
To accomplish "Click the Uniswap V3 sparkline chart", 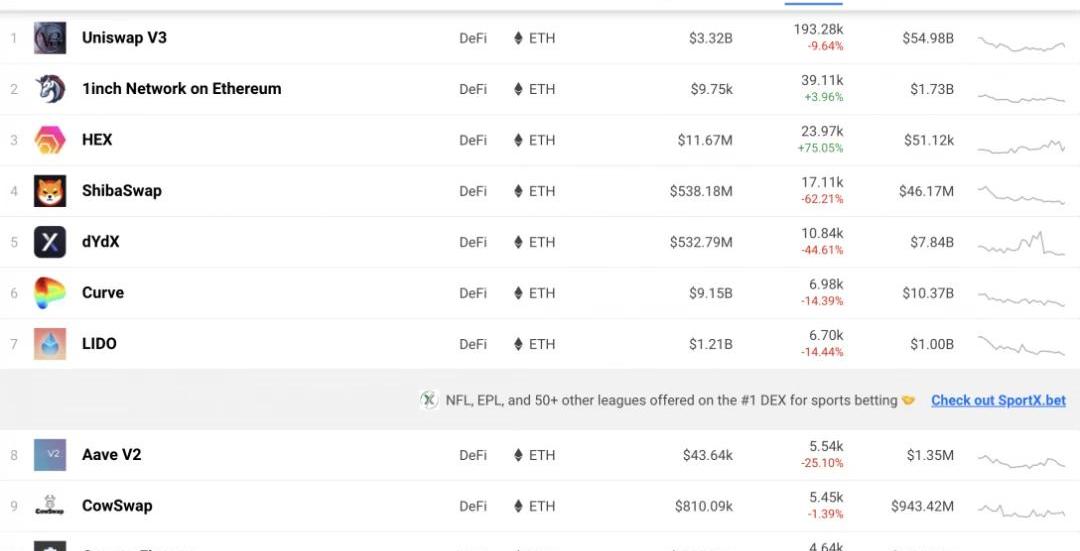I will (1021, 44).
